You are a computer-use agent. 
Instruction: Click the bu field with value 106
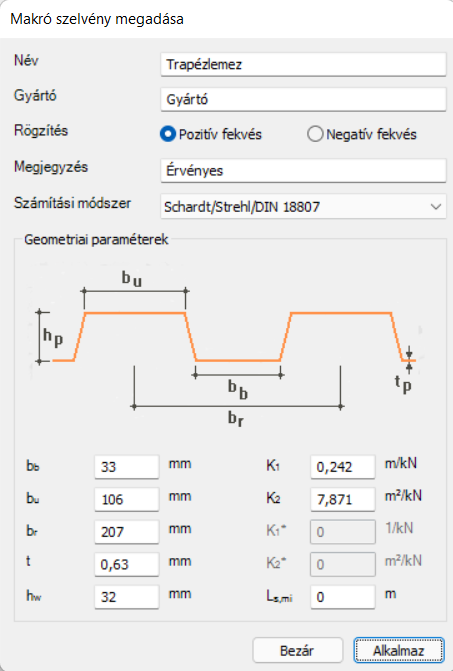[x=127, y=499]
